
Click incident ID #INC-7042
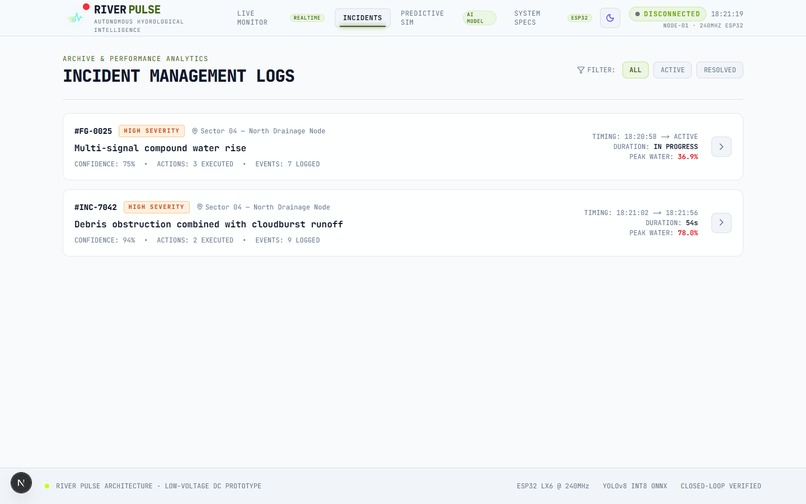[x=96, y=207]
